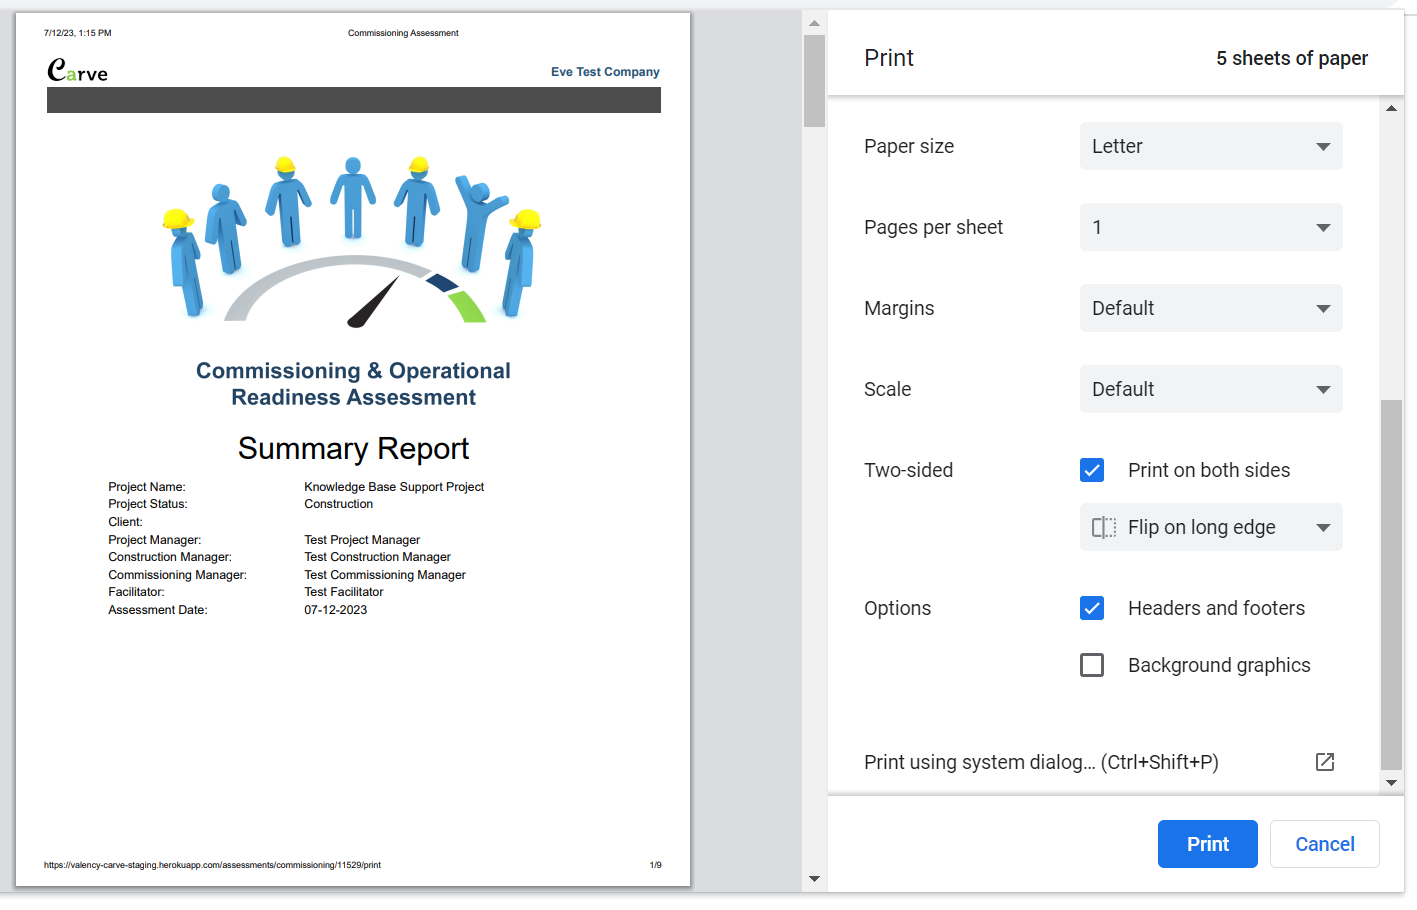This screenshot has width=1417, height=910.
Task: Click Knowledge Base Support Project value
Action: 394,487
